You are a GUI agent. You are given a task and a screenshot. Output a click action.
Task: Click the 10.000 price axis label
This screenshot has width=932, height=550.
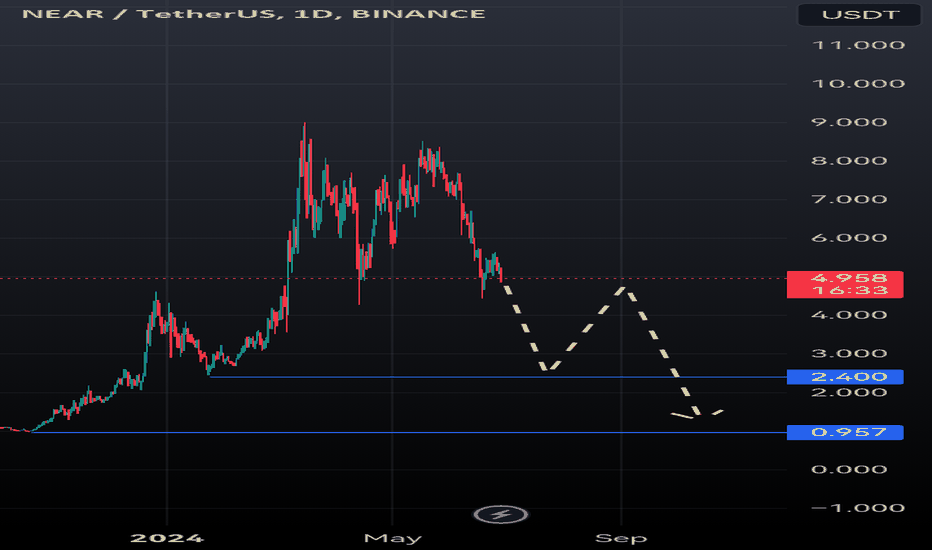click(x=858, y=84)
